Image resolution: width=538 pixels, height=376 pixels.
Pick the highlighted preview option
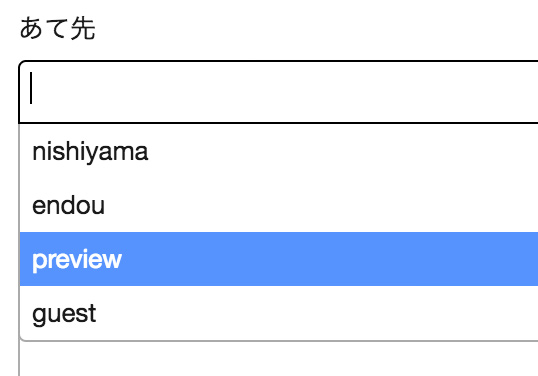(x=279, y=259)
